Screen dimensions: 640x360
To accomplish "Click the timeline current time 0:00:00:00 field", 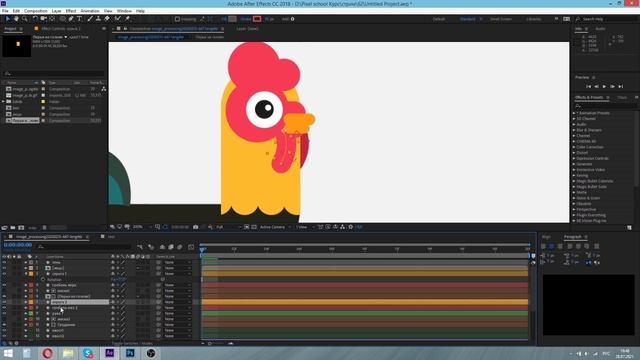I will (x=18, y=245).
